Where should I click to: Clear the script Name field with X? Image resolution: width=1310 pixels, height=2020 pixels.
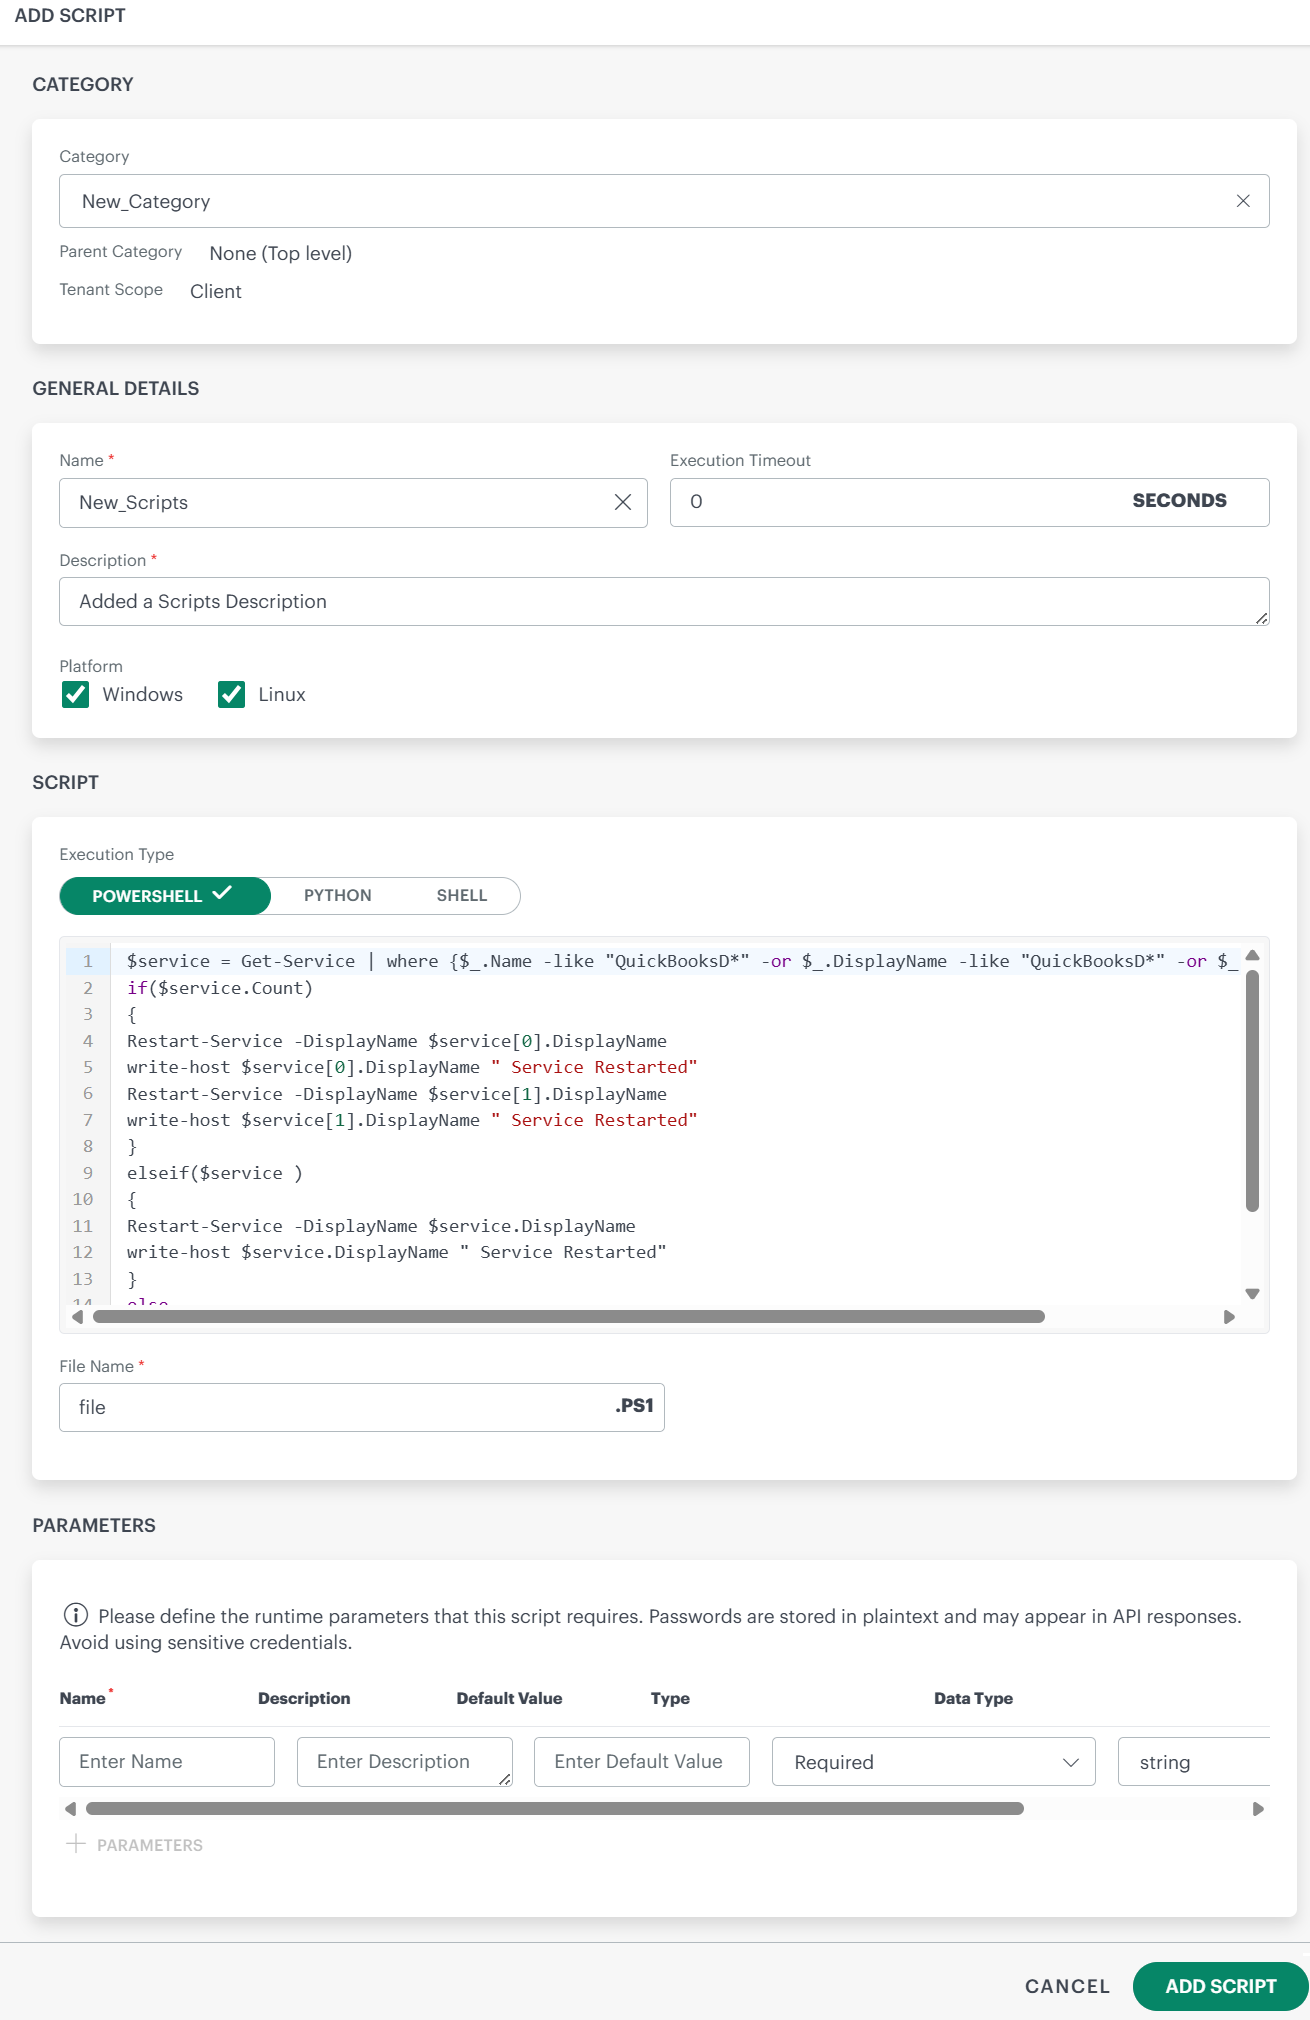click(x=622, y=502)
